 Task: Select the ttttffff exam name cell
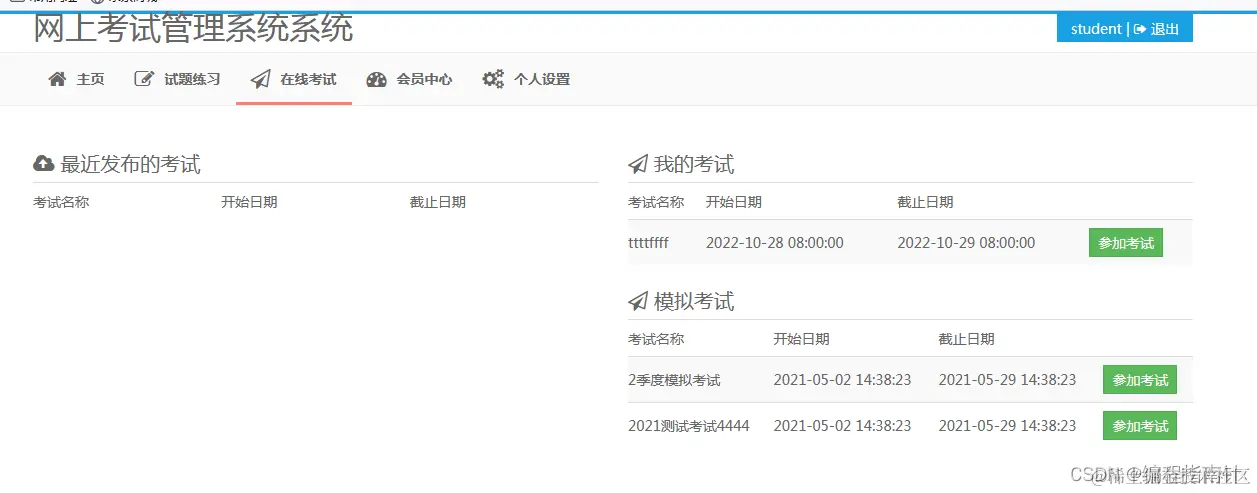coord(648,243)
